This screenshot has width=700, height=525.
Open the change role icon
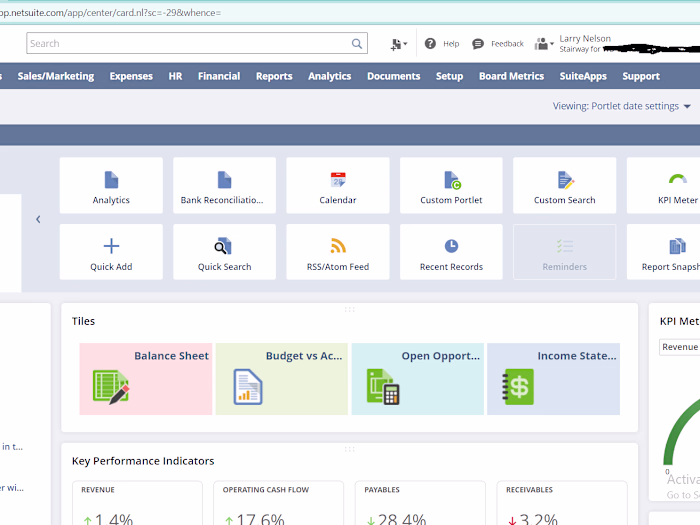click(544, 44)
